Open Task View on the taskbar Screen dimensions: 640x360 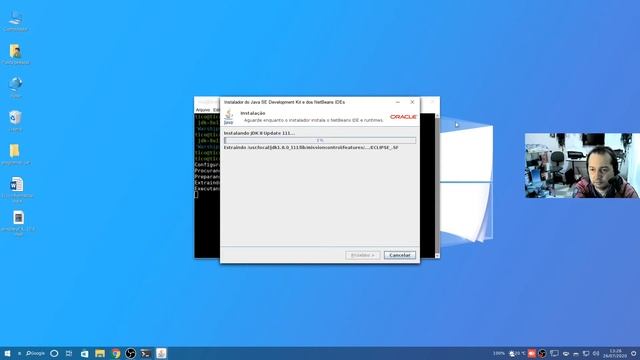[x=69, y=353]
